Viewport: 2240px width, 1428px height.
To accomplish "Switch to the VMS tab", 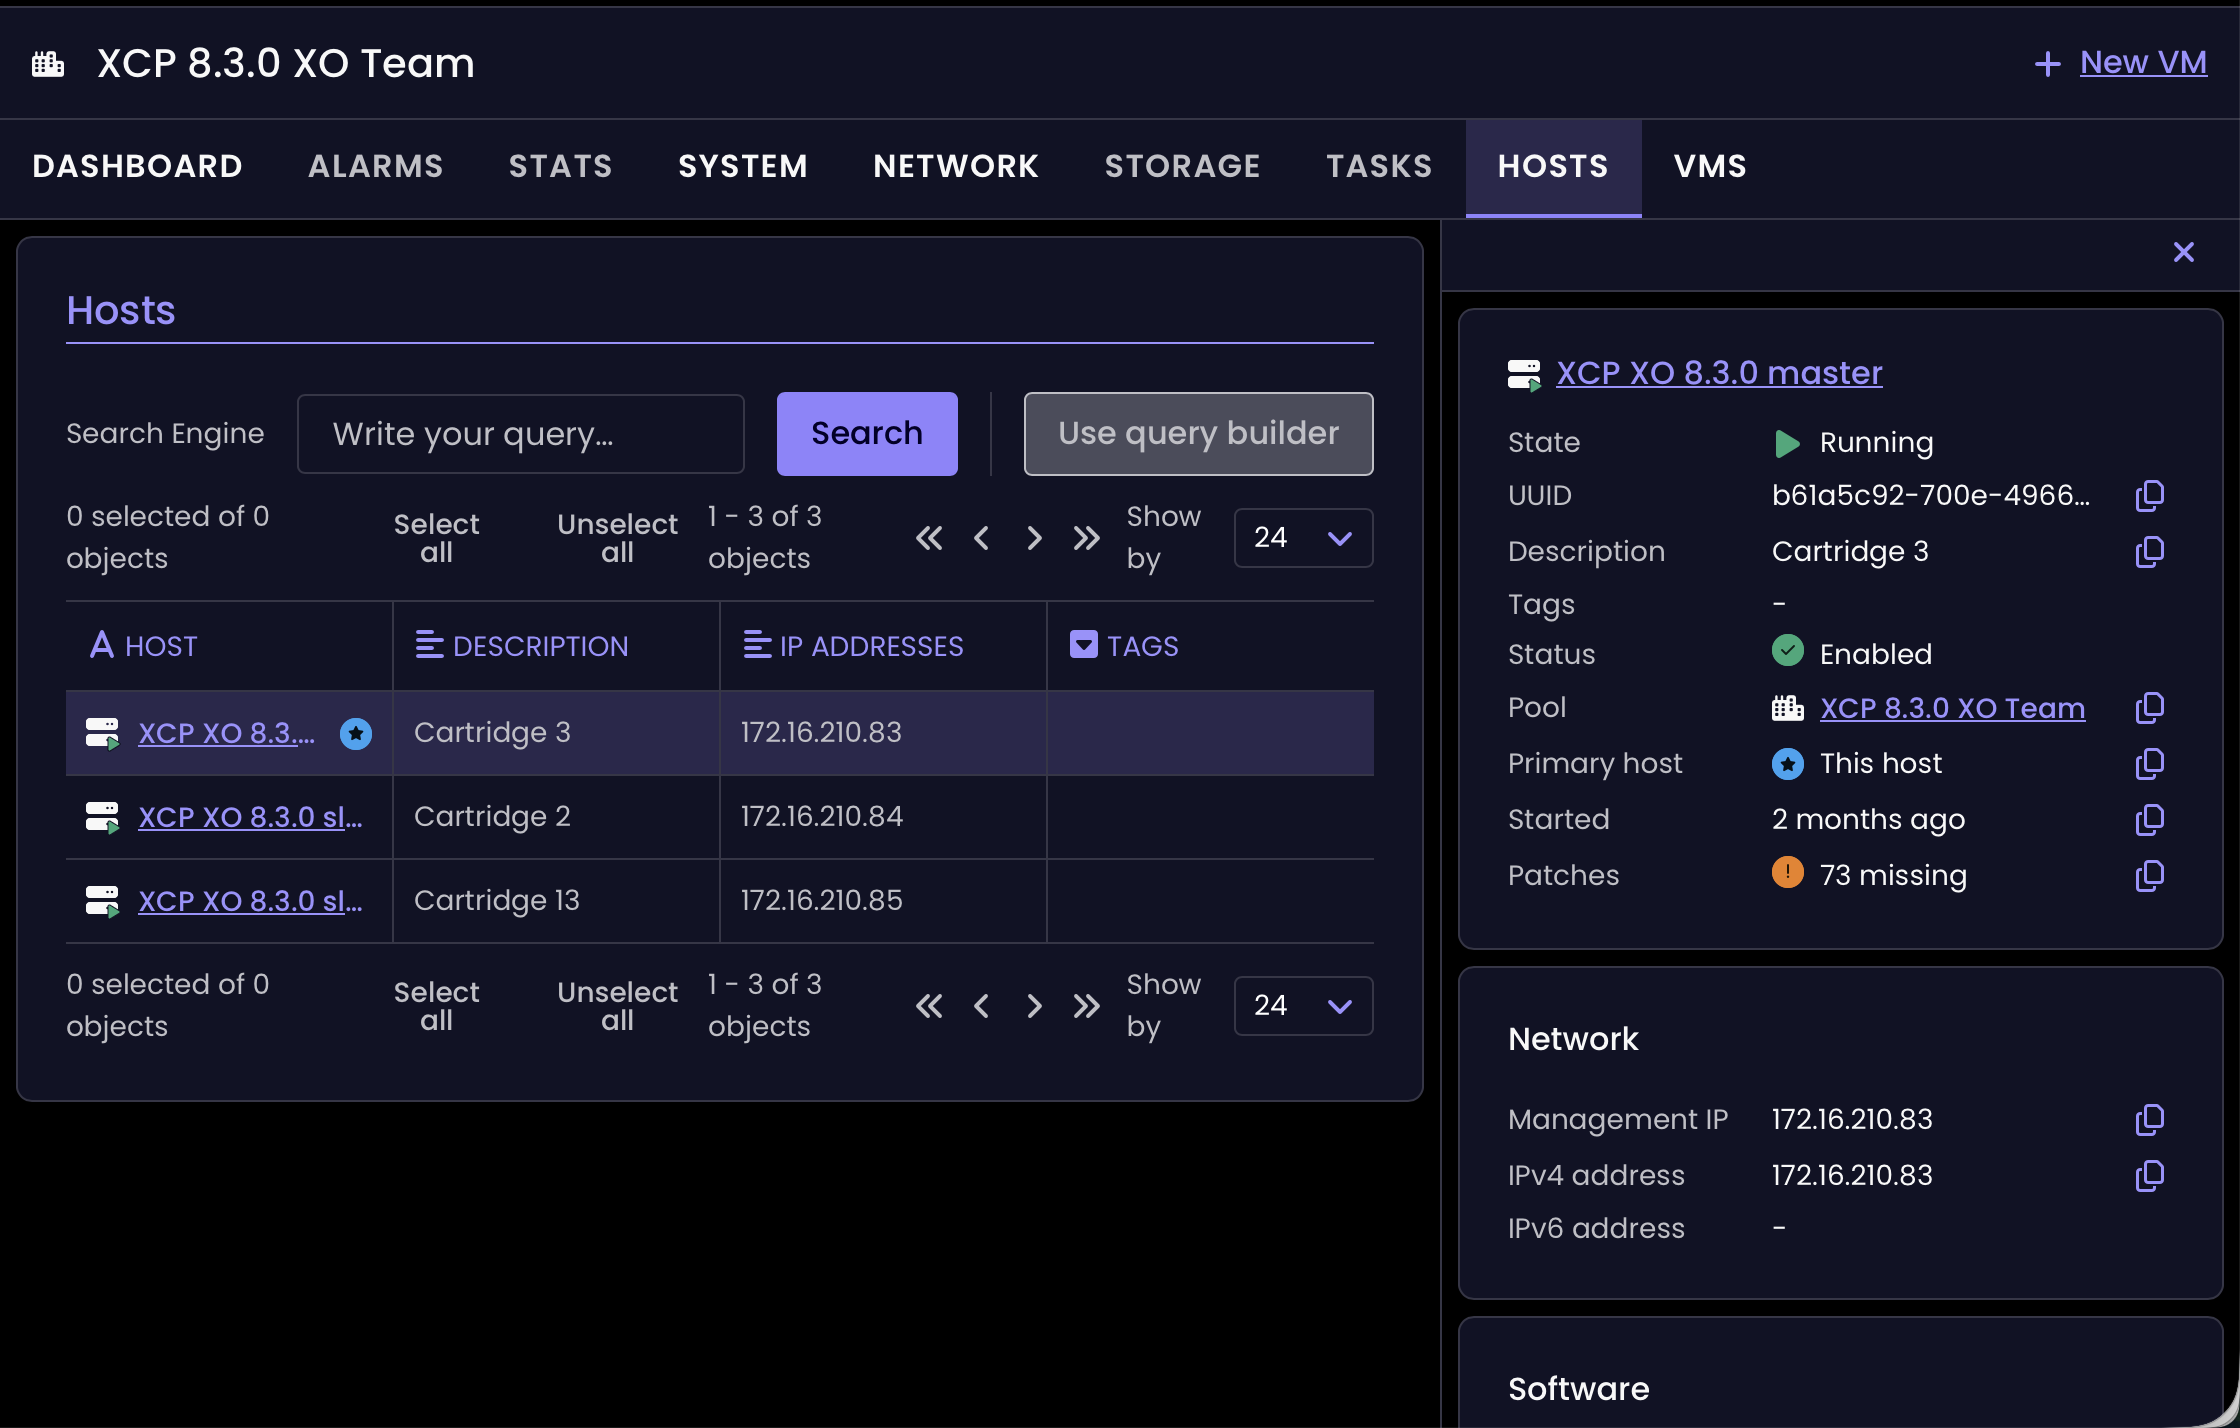I will [x=1710, y=166].
